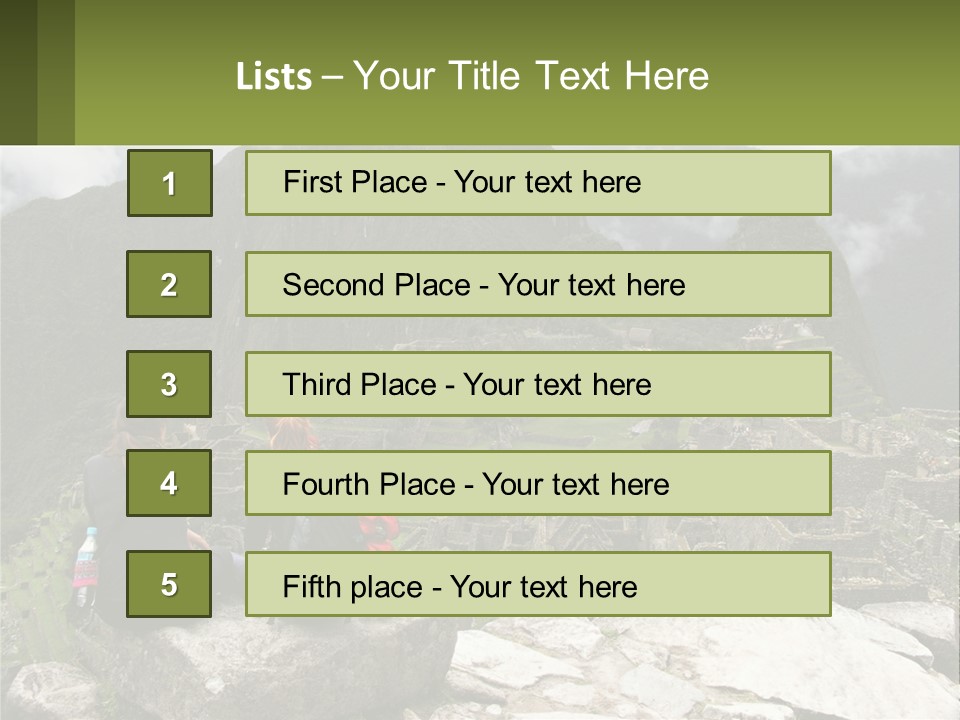Select the Fifth place text box
960x720 pixels.
point(538,584)
